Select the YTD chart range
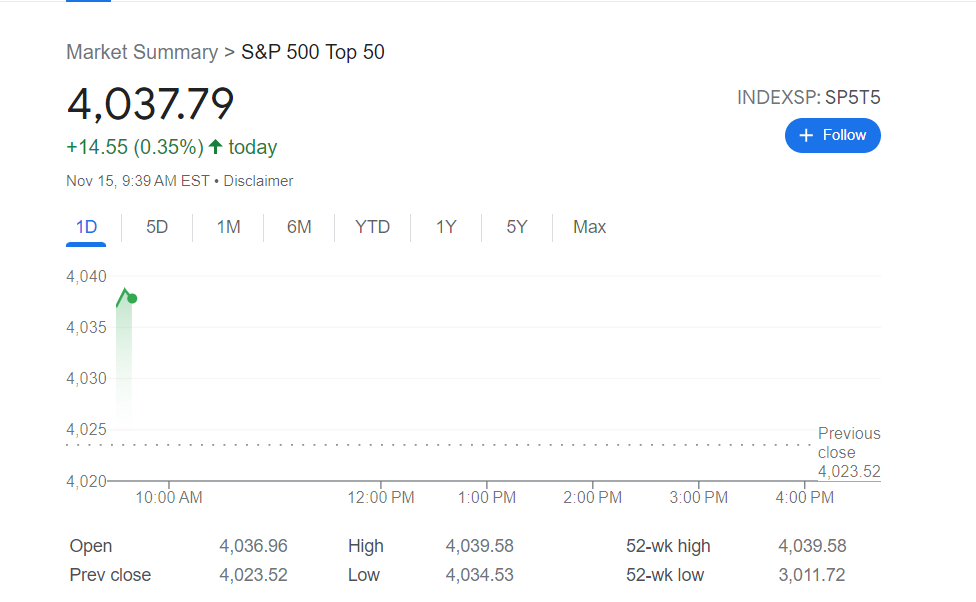976x602 pixels. [x=372, y=227]
